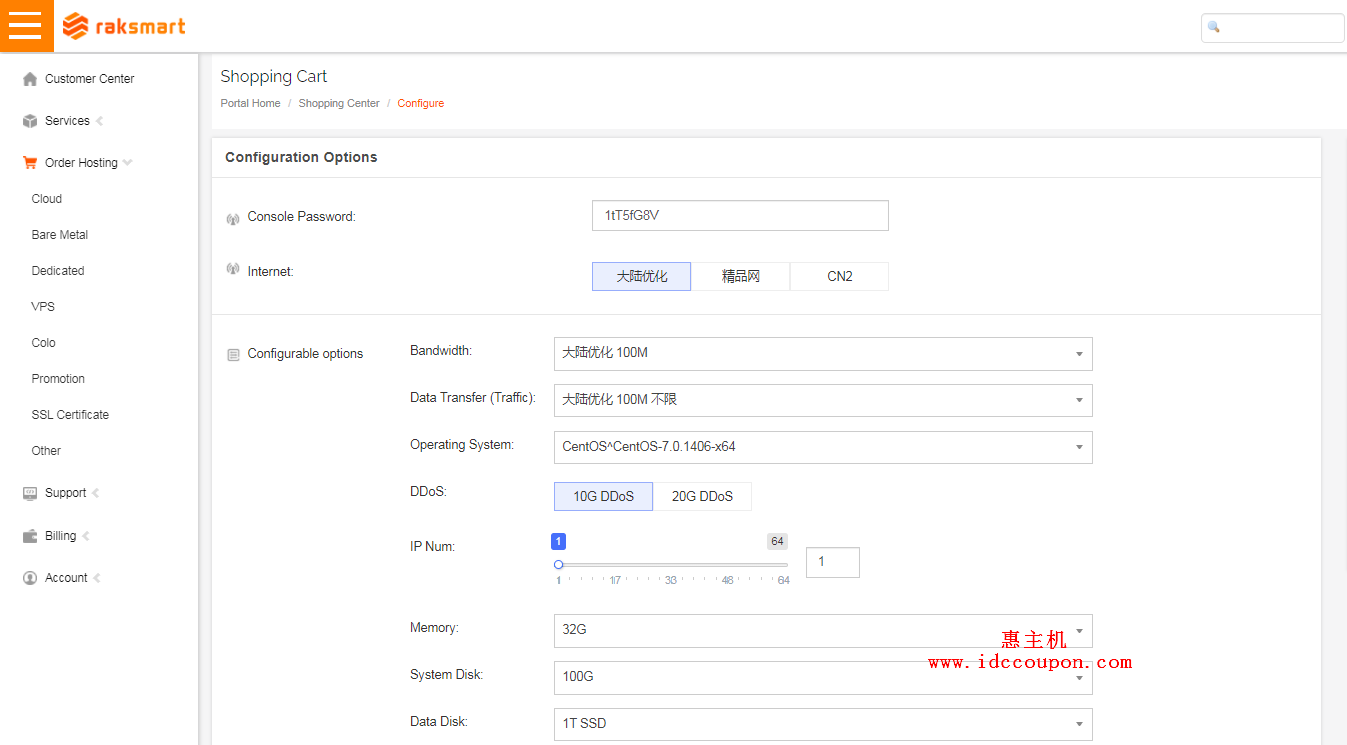Open the Bandwidth dropdown
The width and height of the screenshot is (1347, 745).
tap(822, 354)
